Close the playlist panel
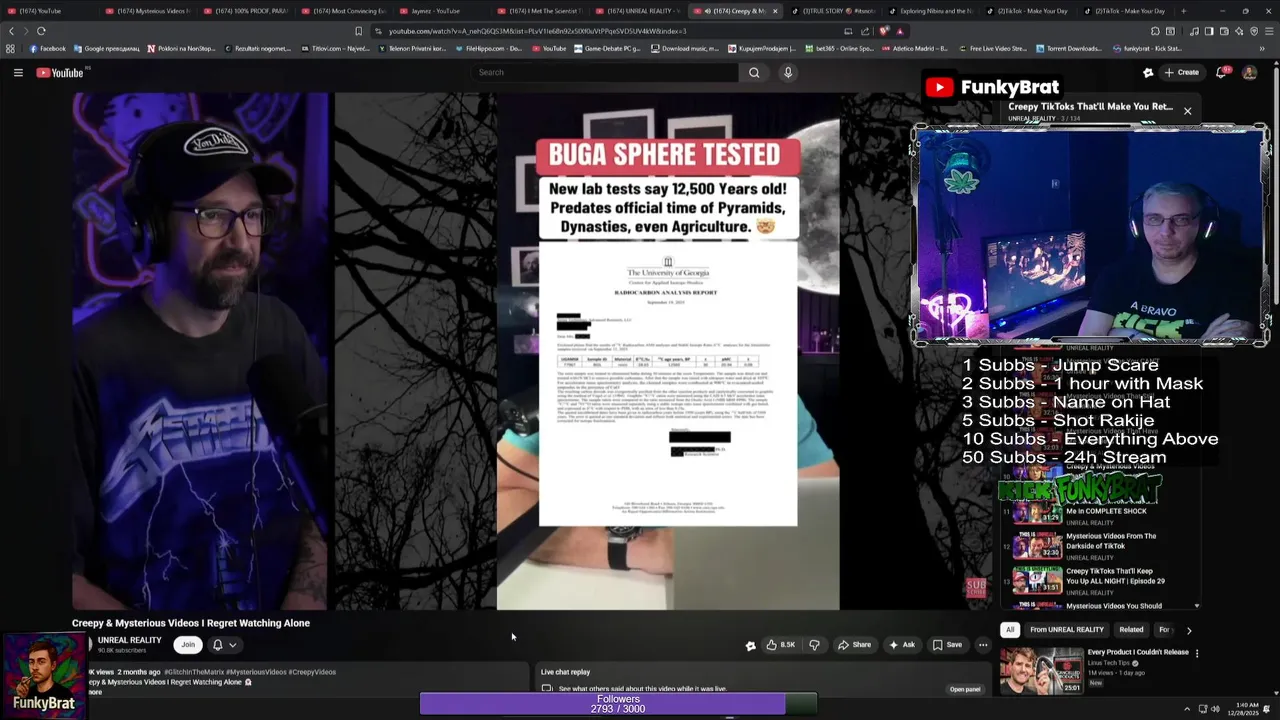This screenshot has height=720, width=1280. pos(1187,111)
